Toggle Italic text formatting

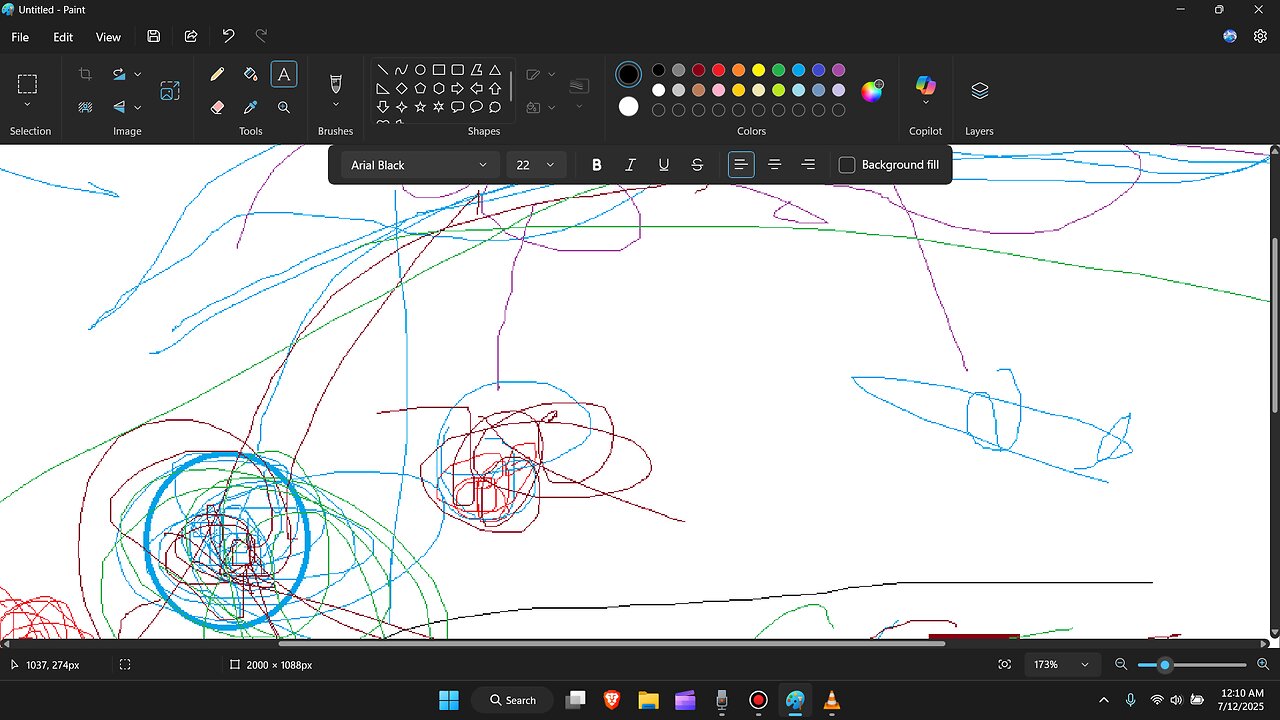(x=630, y=165)
